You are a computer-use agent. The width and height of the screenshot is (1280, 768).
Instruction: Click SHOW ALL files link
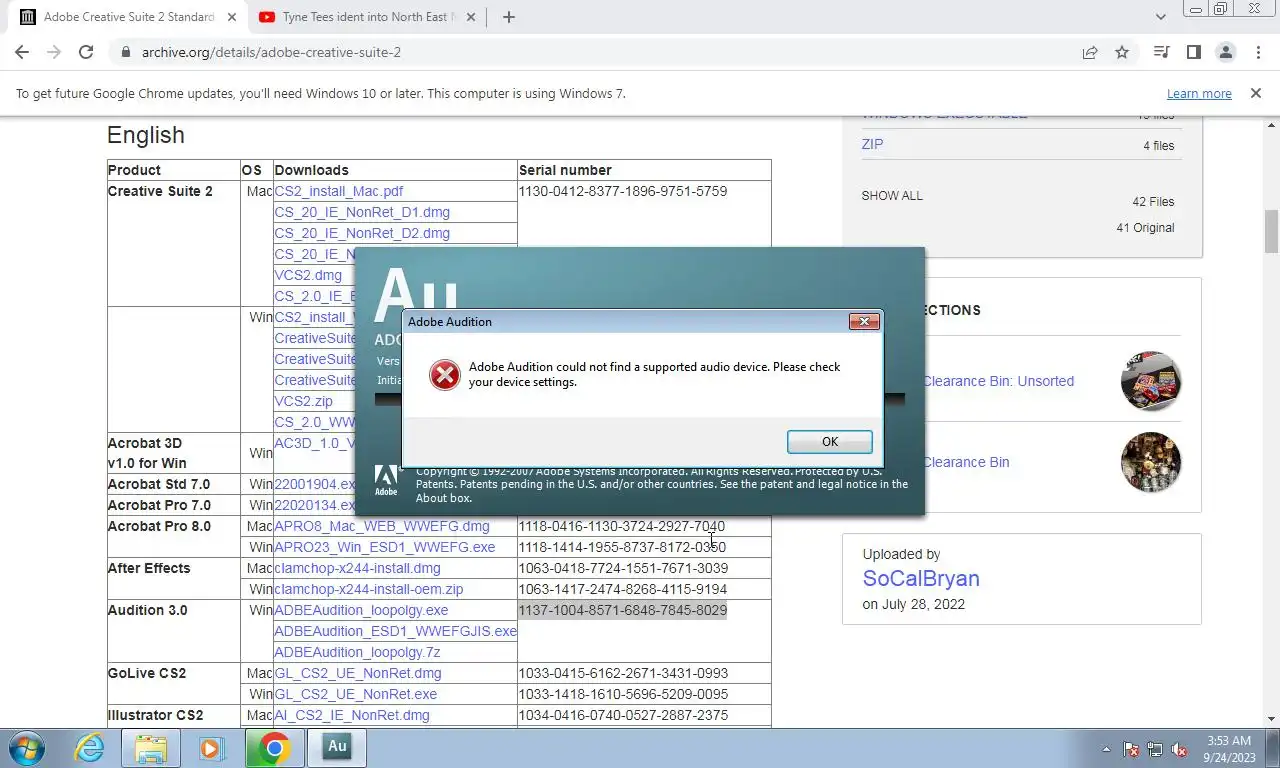pyautogui.click(x=892, y=196)
